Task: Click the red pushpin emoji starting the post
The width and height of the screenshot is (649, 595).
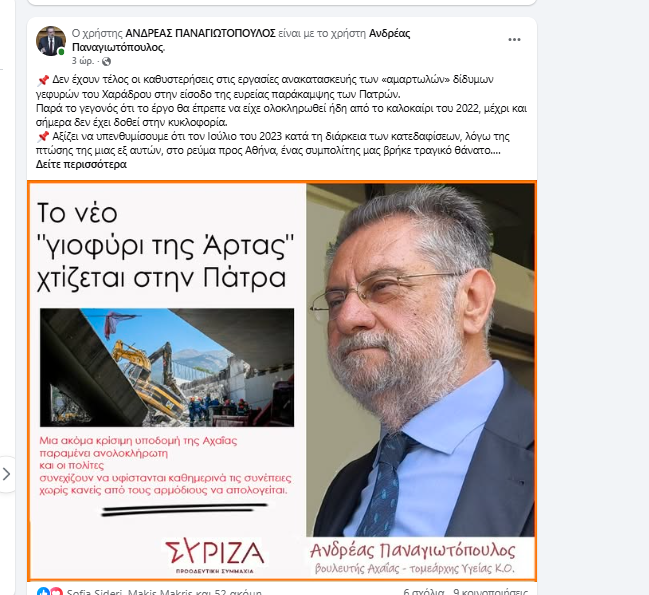Action: click(x=43, y=79)
